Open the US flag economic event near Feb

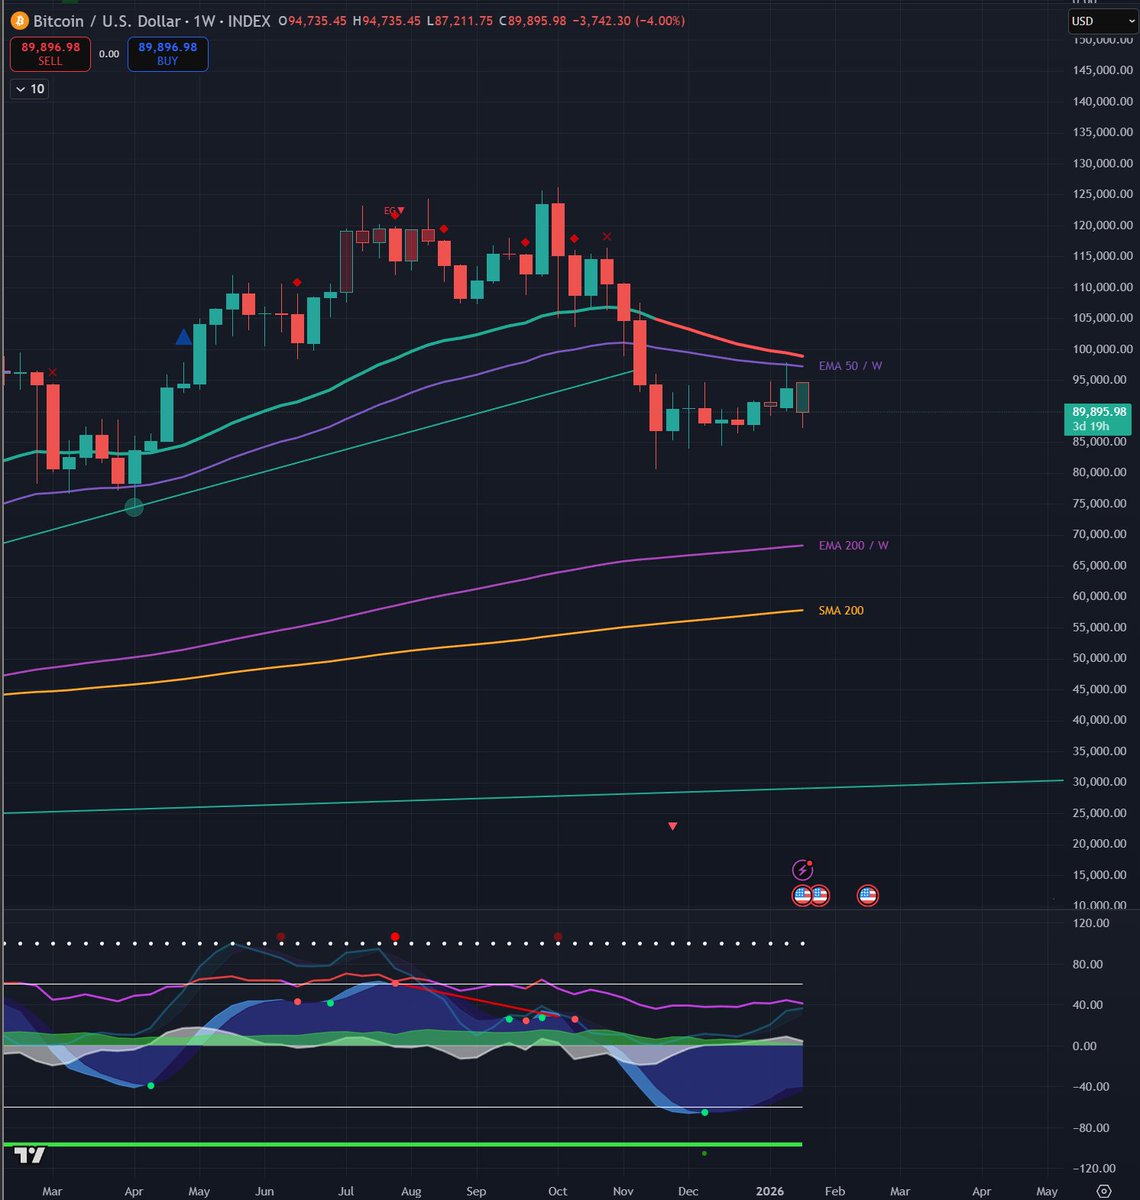868,895
